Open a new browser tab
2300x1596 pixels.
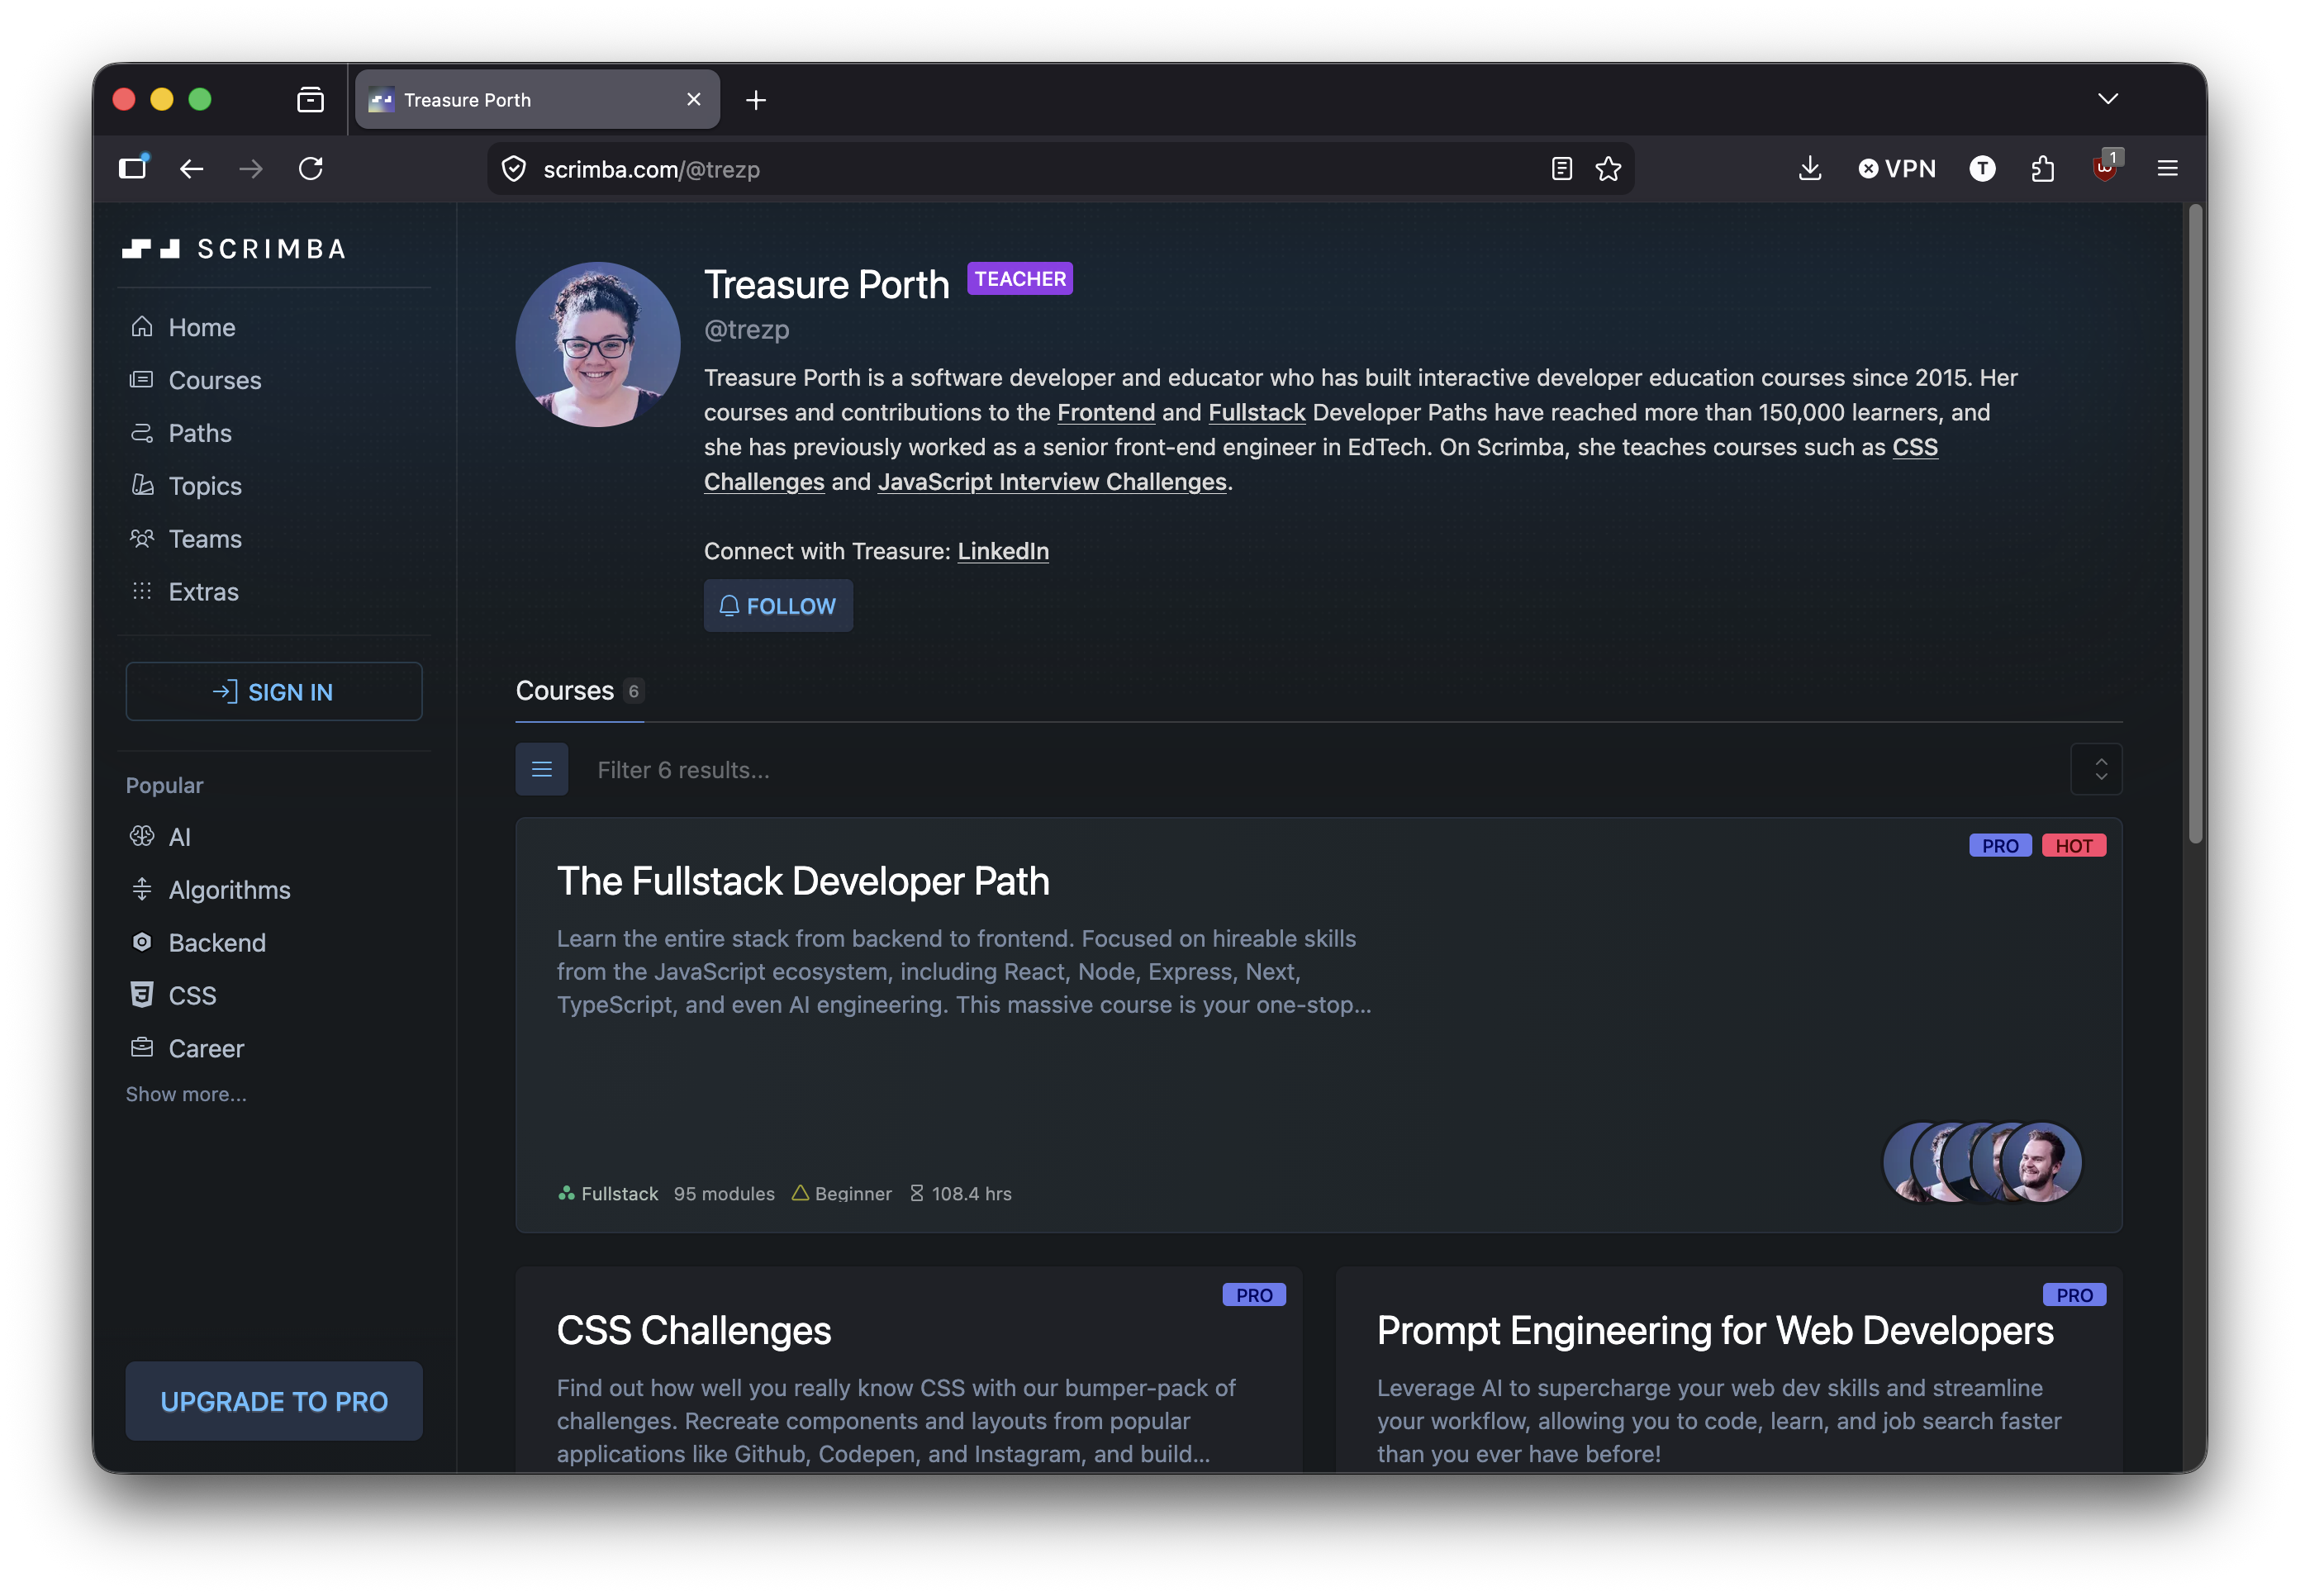[756, 100]
